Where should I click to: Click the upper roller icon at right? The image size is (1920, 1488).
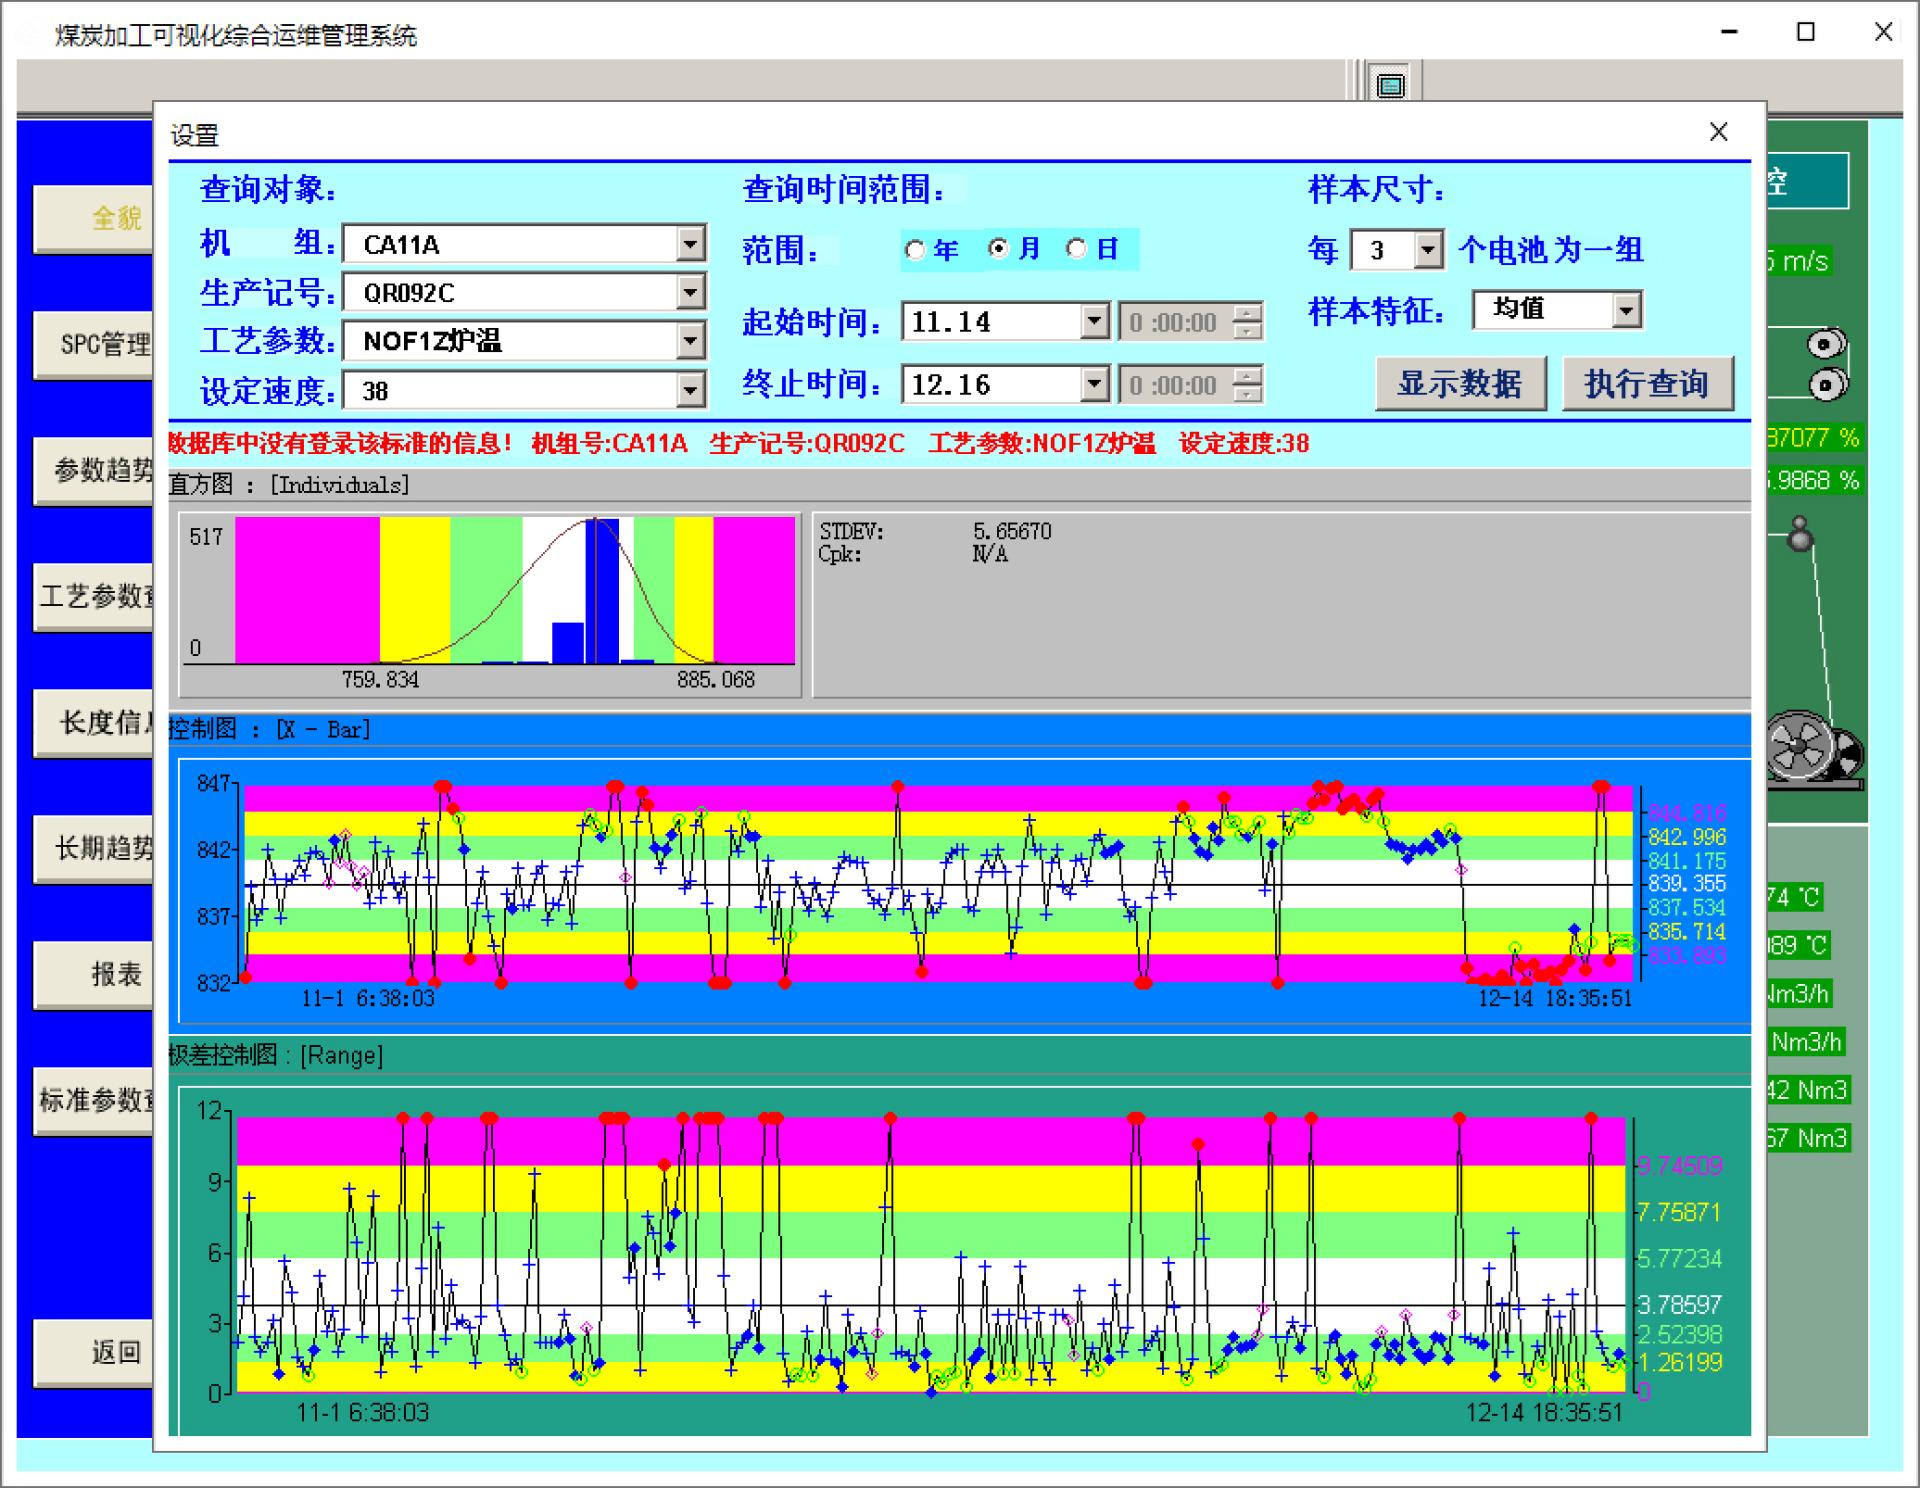1825,345
